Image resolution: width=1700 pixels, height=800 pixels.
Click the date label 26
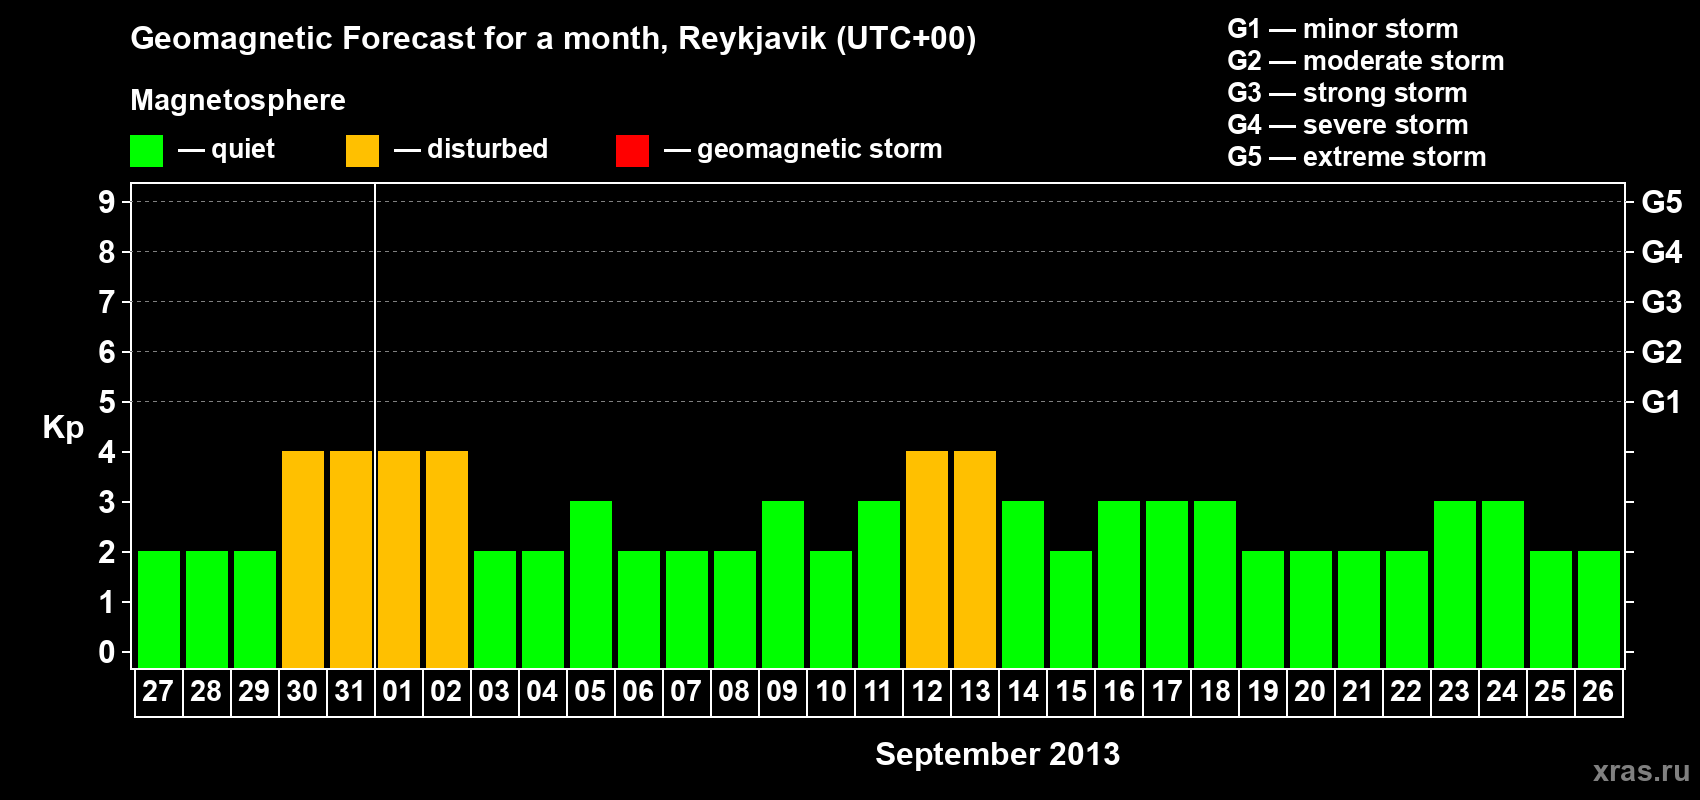pyautogui.click(x=1598, y=692)
